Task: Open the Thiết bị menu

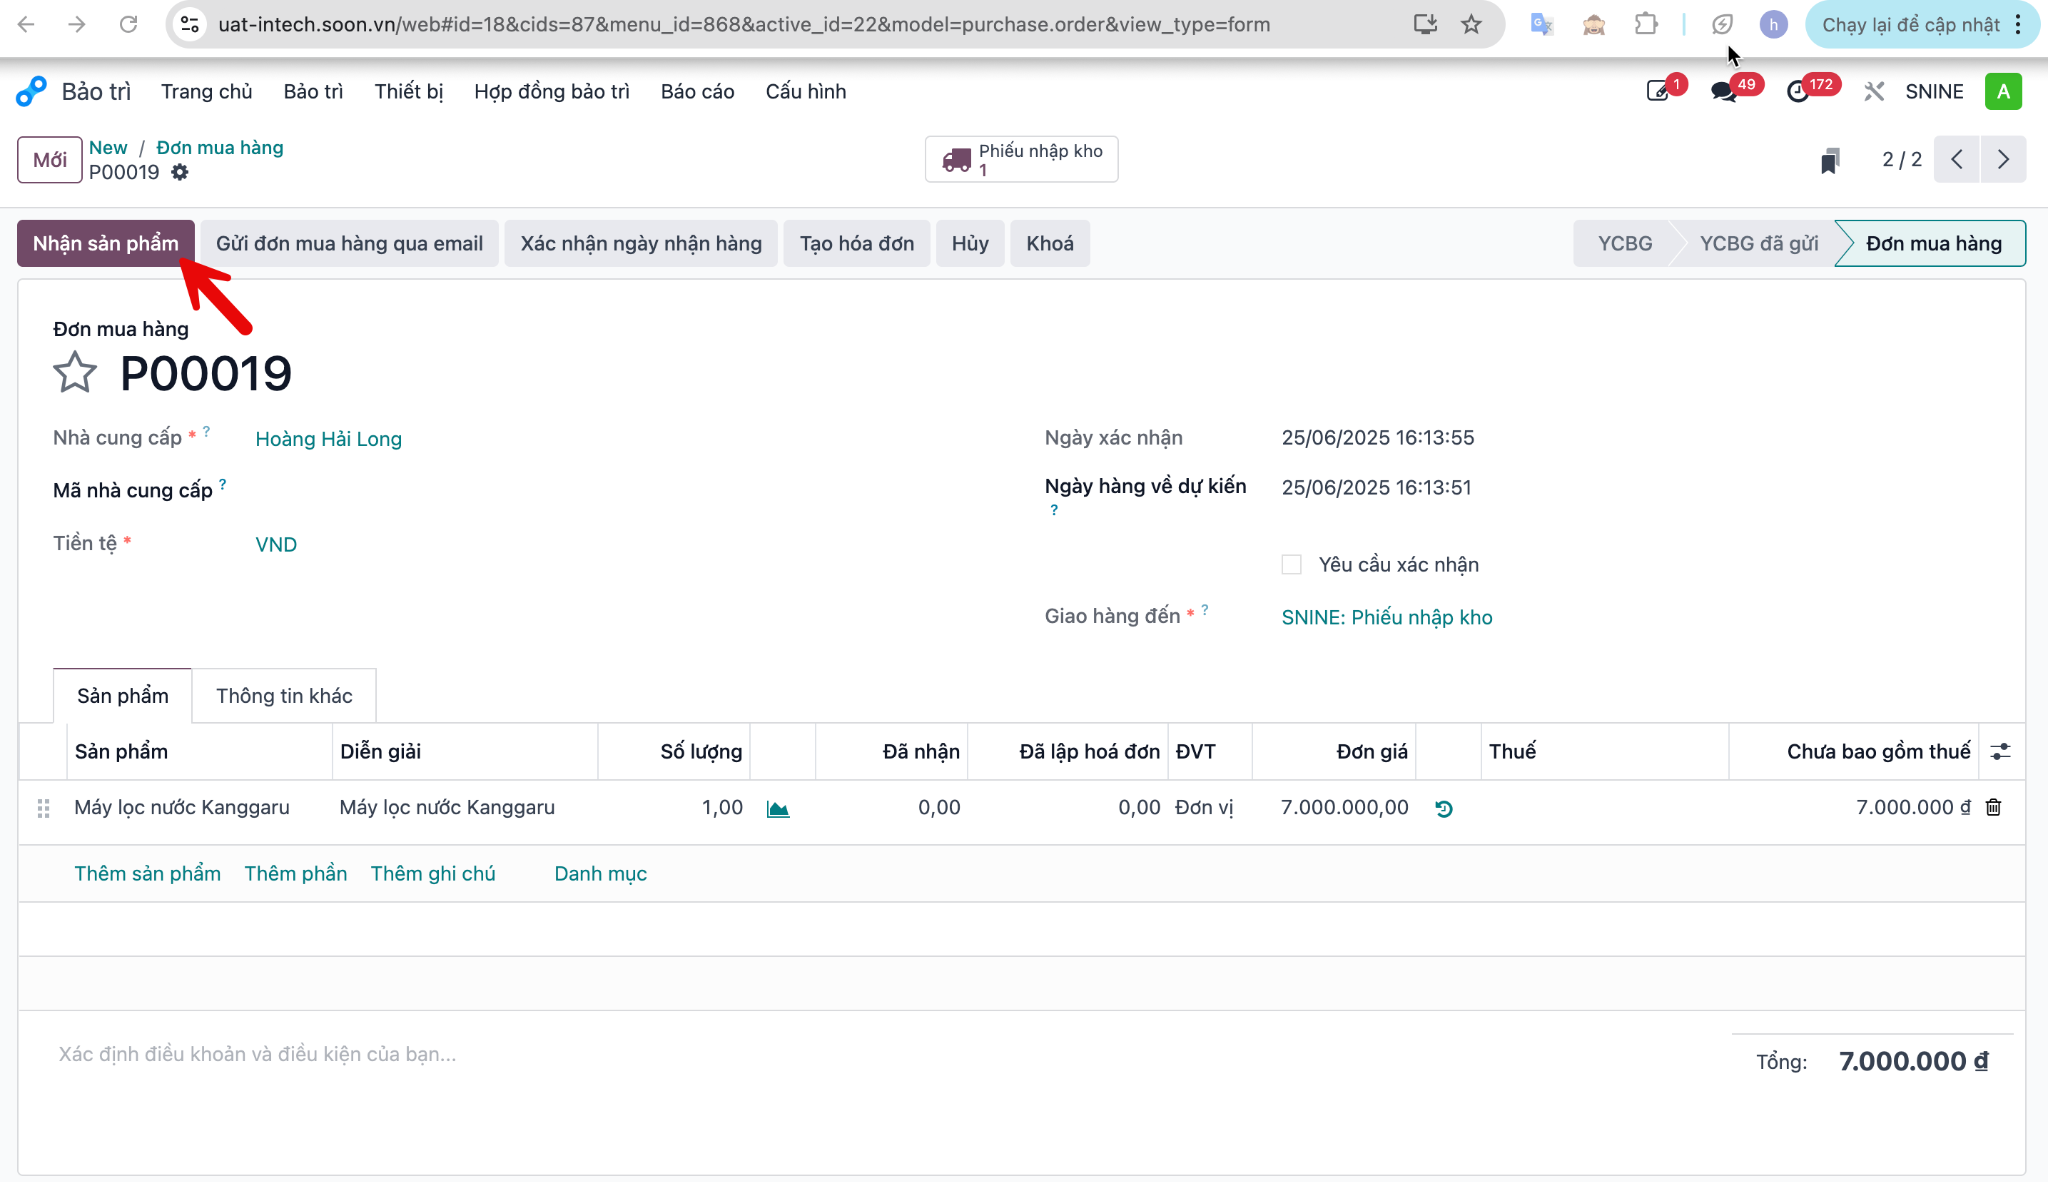Action: [409, 91]
